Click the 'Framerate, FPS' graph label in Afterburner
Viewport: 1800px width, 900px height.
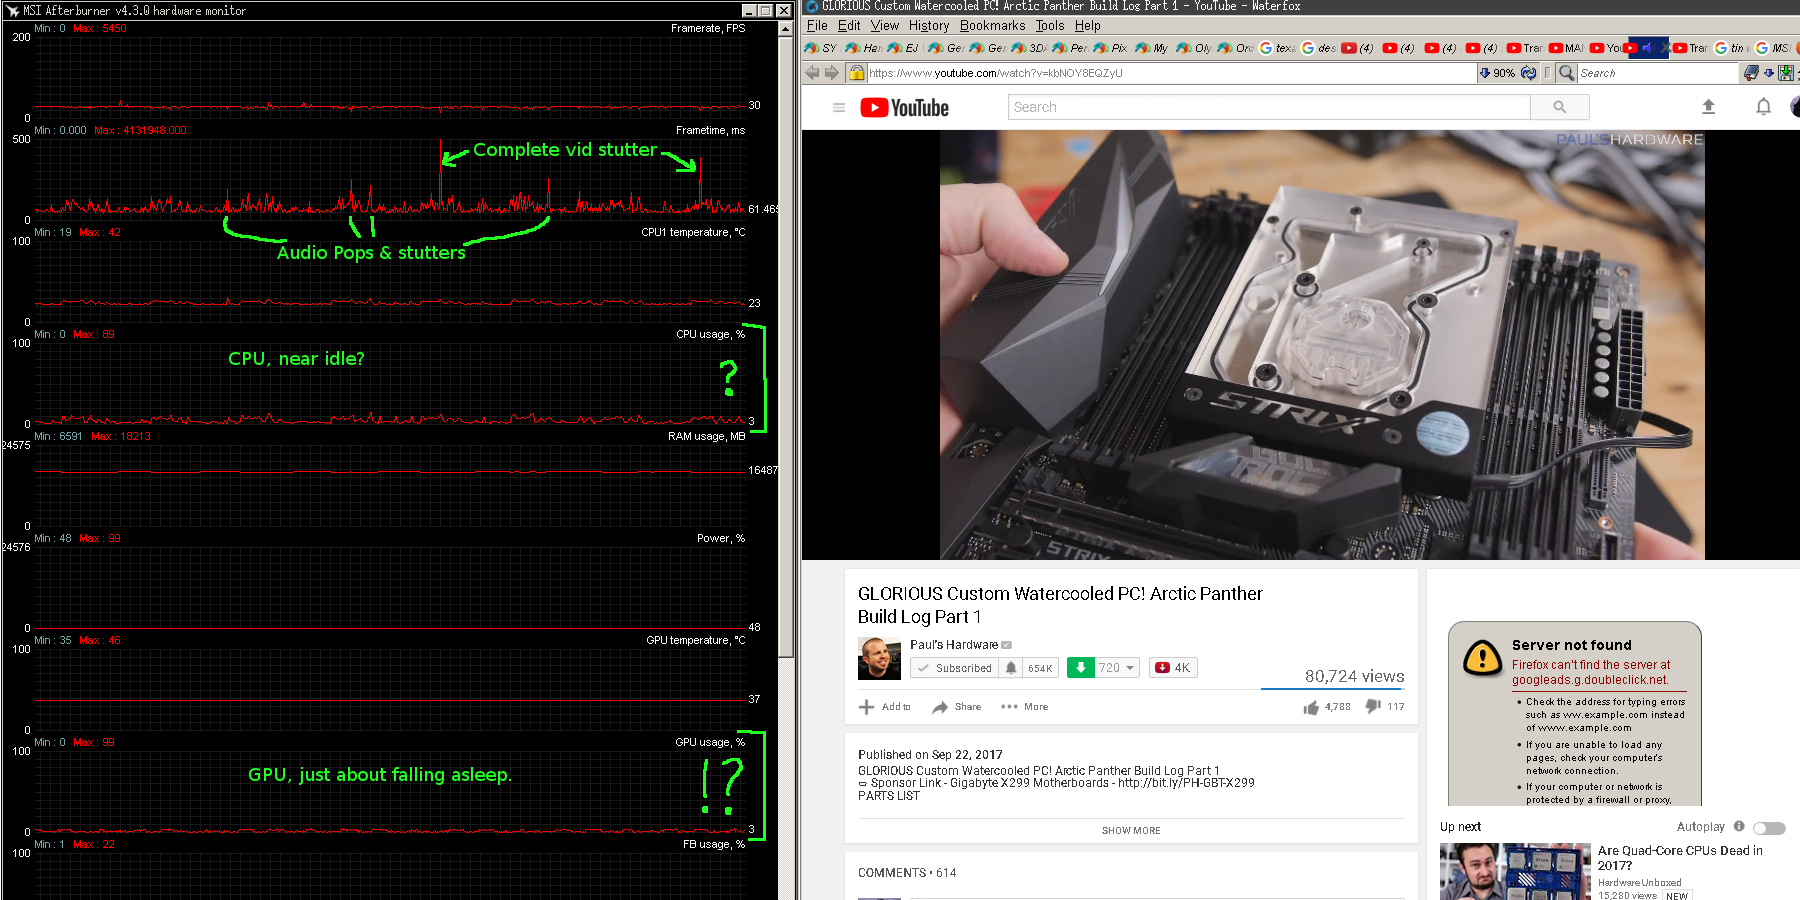[x=708, y=28]
